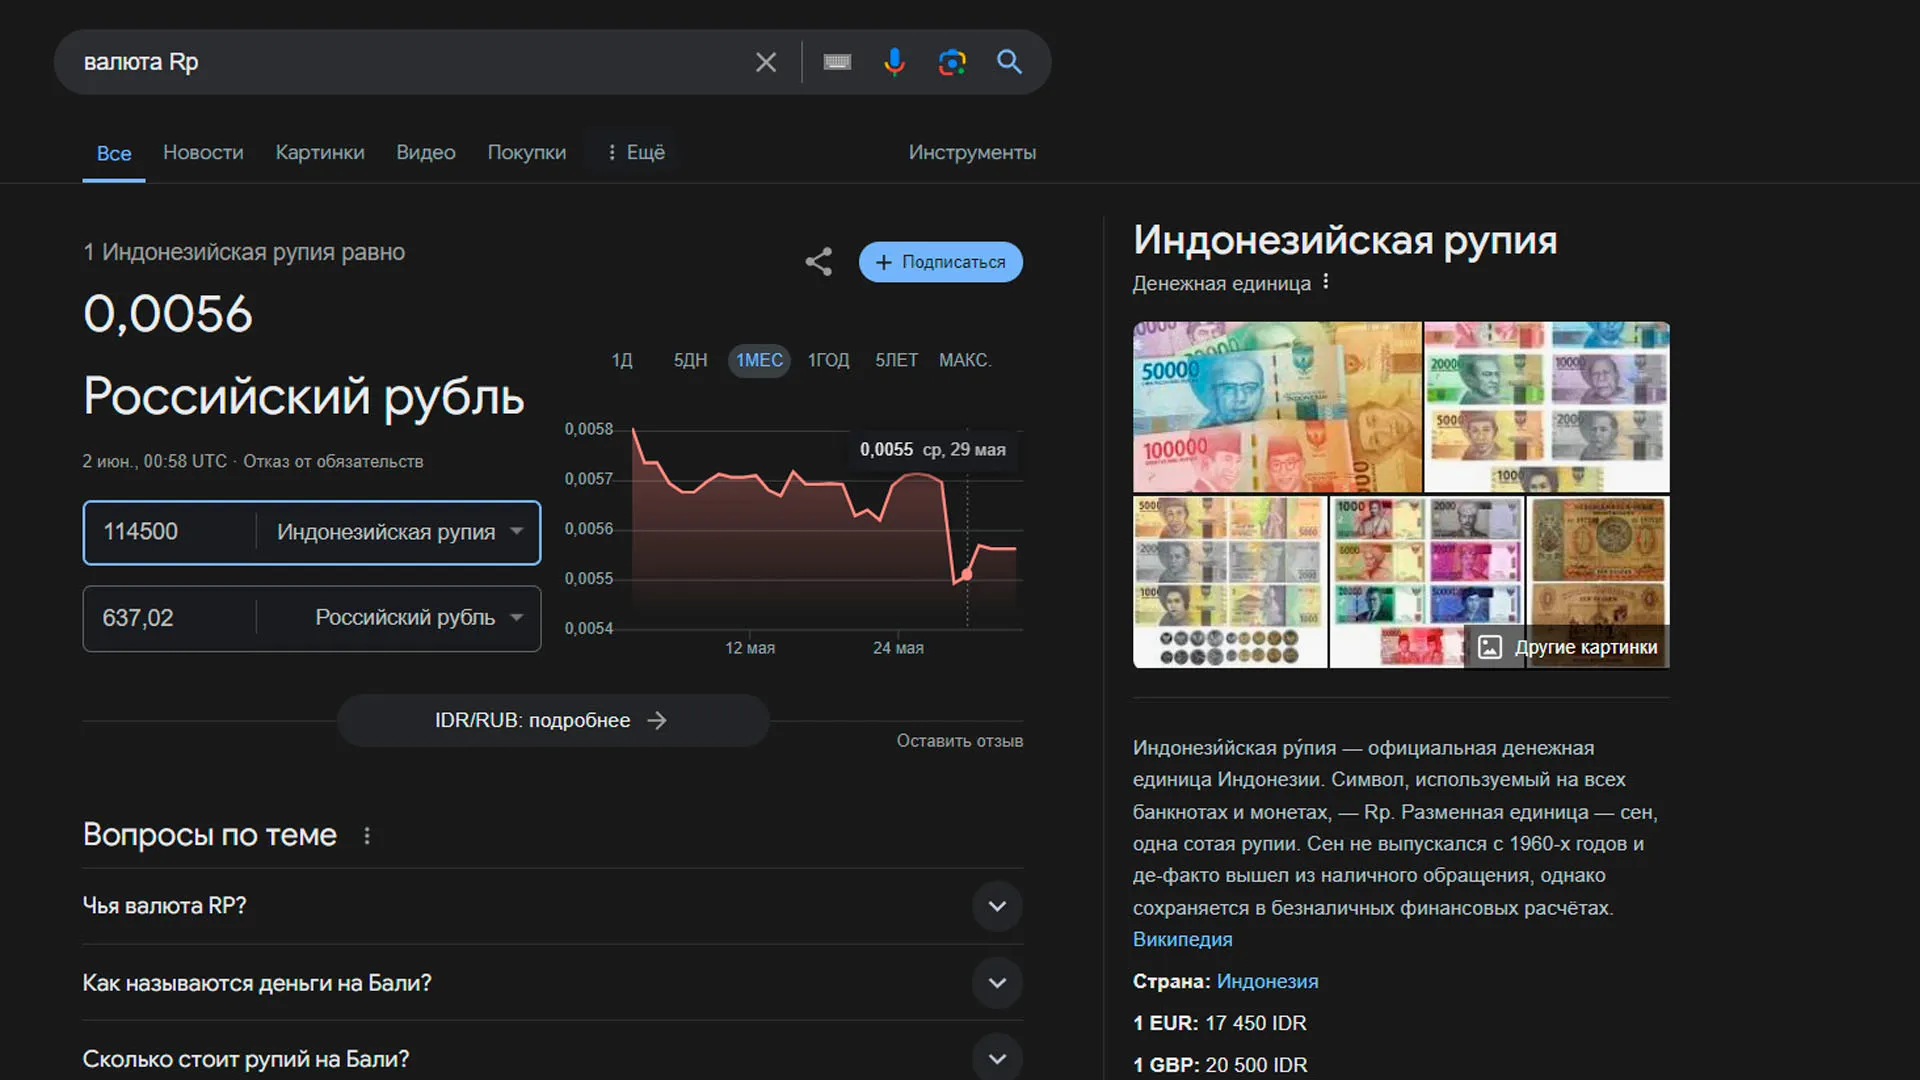Open Google Lens image search
Screen dimensions: 1920x1080
pyautogui.click(x=952, y=62)
